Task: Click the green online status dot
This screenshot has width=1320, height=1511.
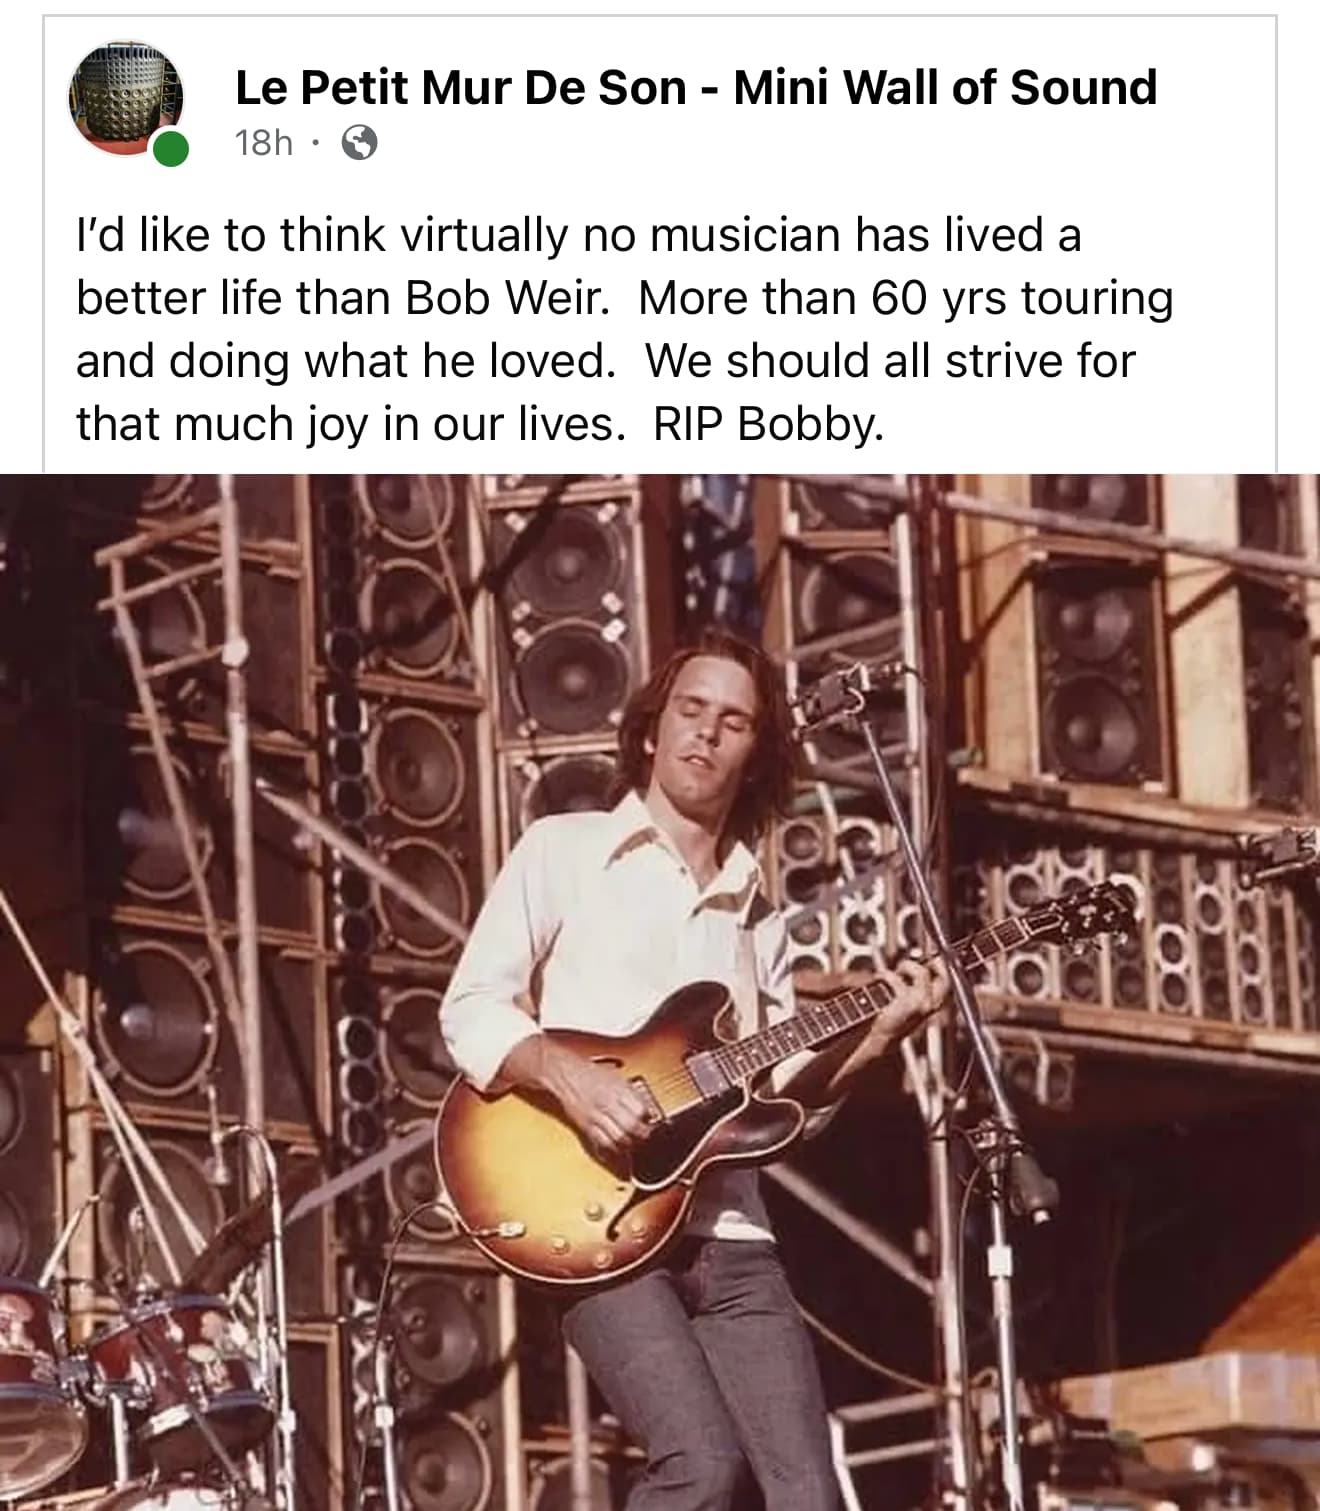Action: point(171,150)
